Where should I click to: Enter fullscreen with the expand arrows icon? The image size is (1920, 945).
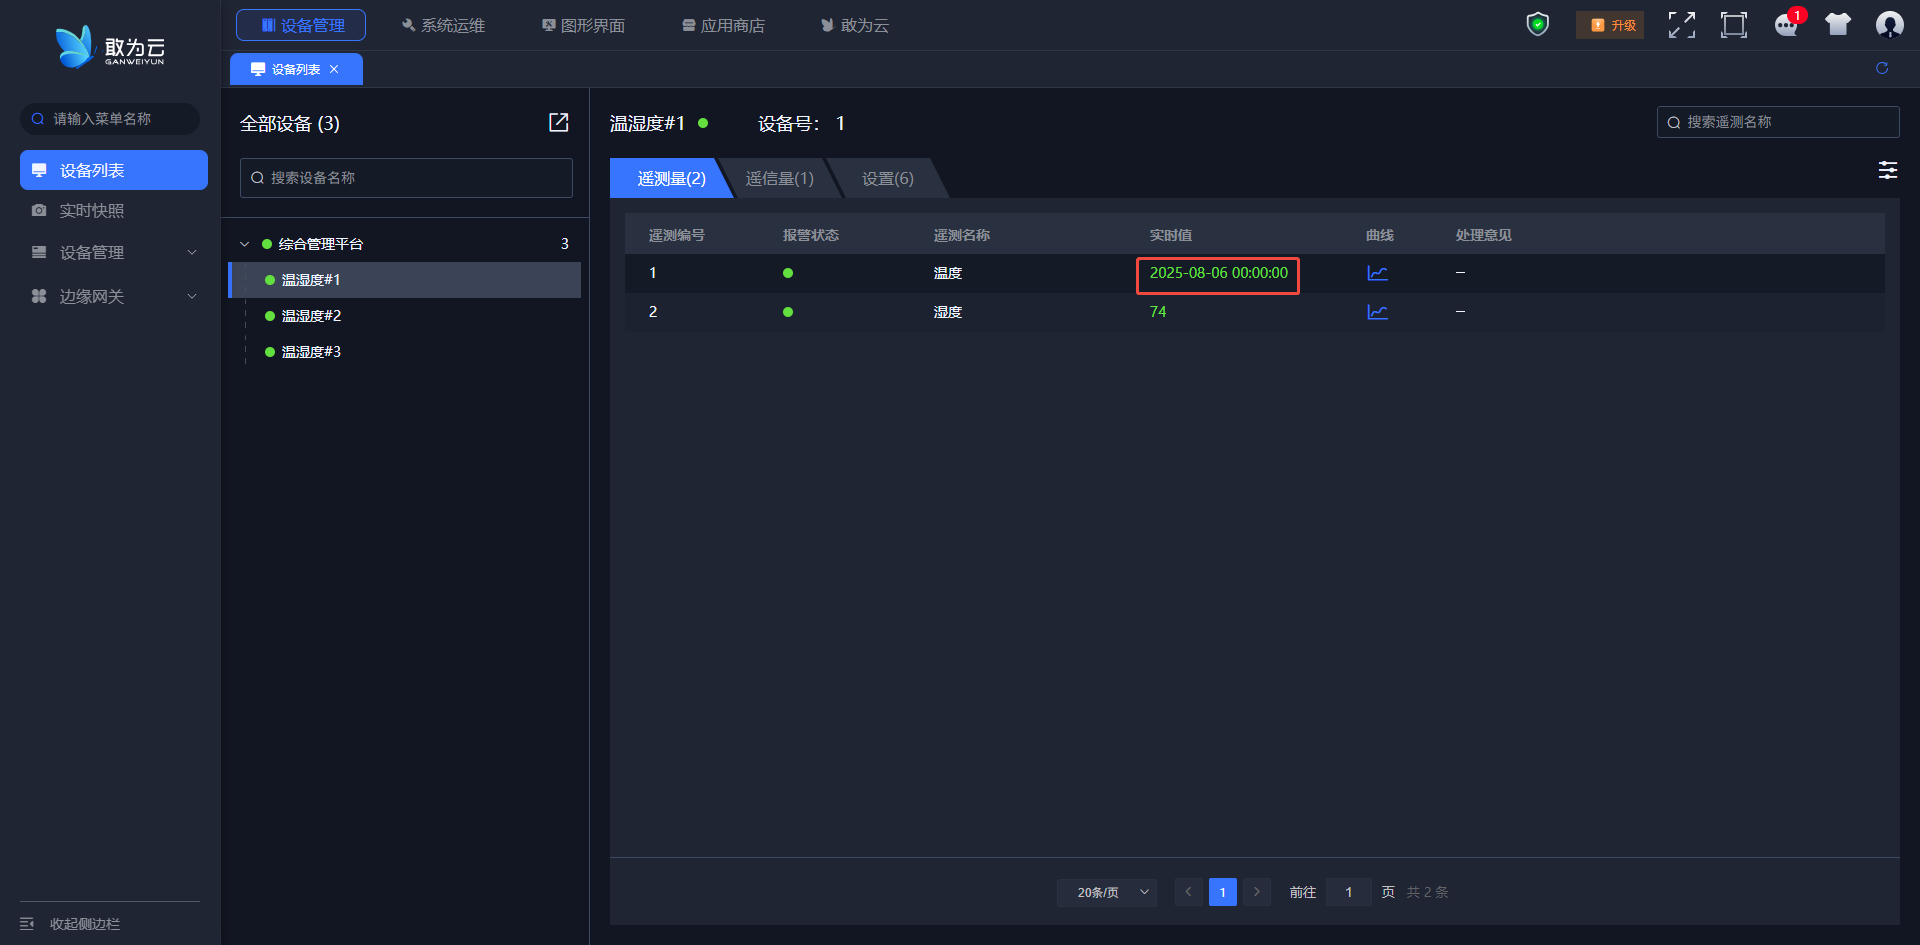[x=1682, y=25]
